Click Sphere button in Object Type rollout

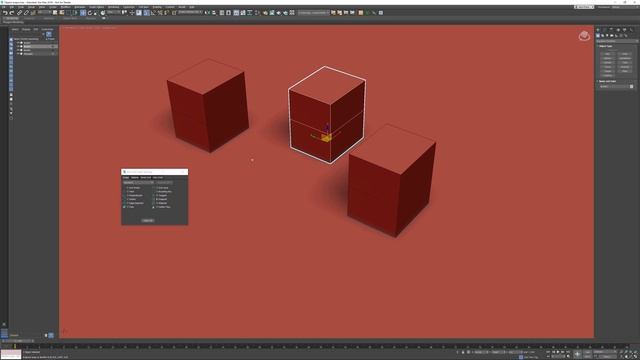click(x=607, y=58)
